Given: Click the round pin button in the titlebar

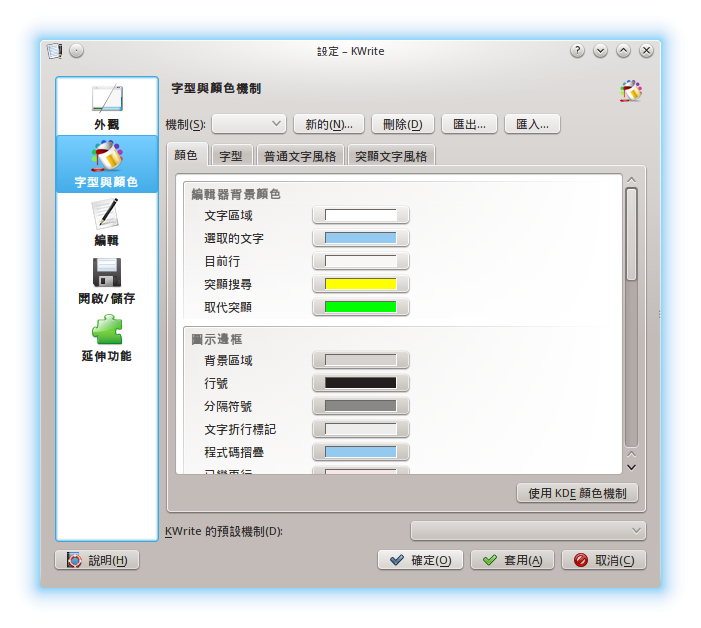Looking at the screenshot, I should click(x=76, y=51).
